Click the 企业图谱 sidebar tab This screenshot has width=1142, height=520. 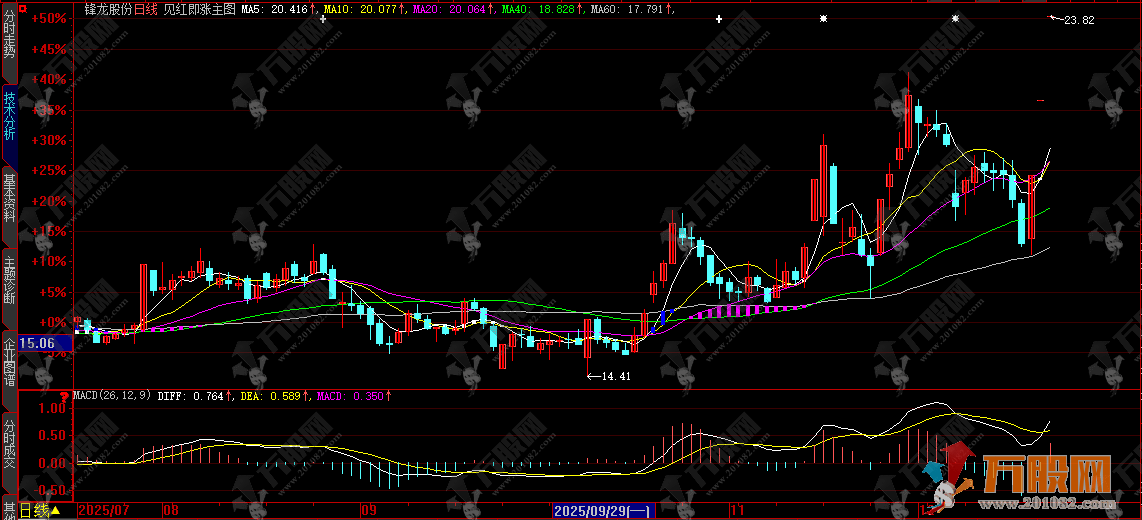(x=9, y=362)
